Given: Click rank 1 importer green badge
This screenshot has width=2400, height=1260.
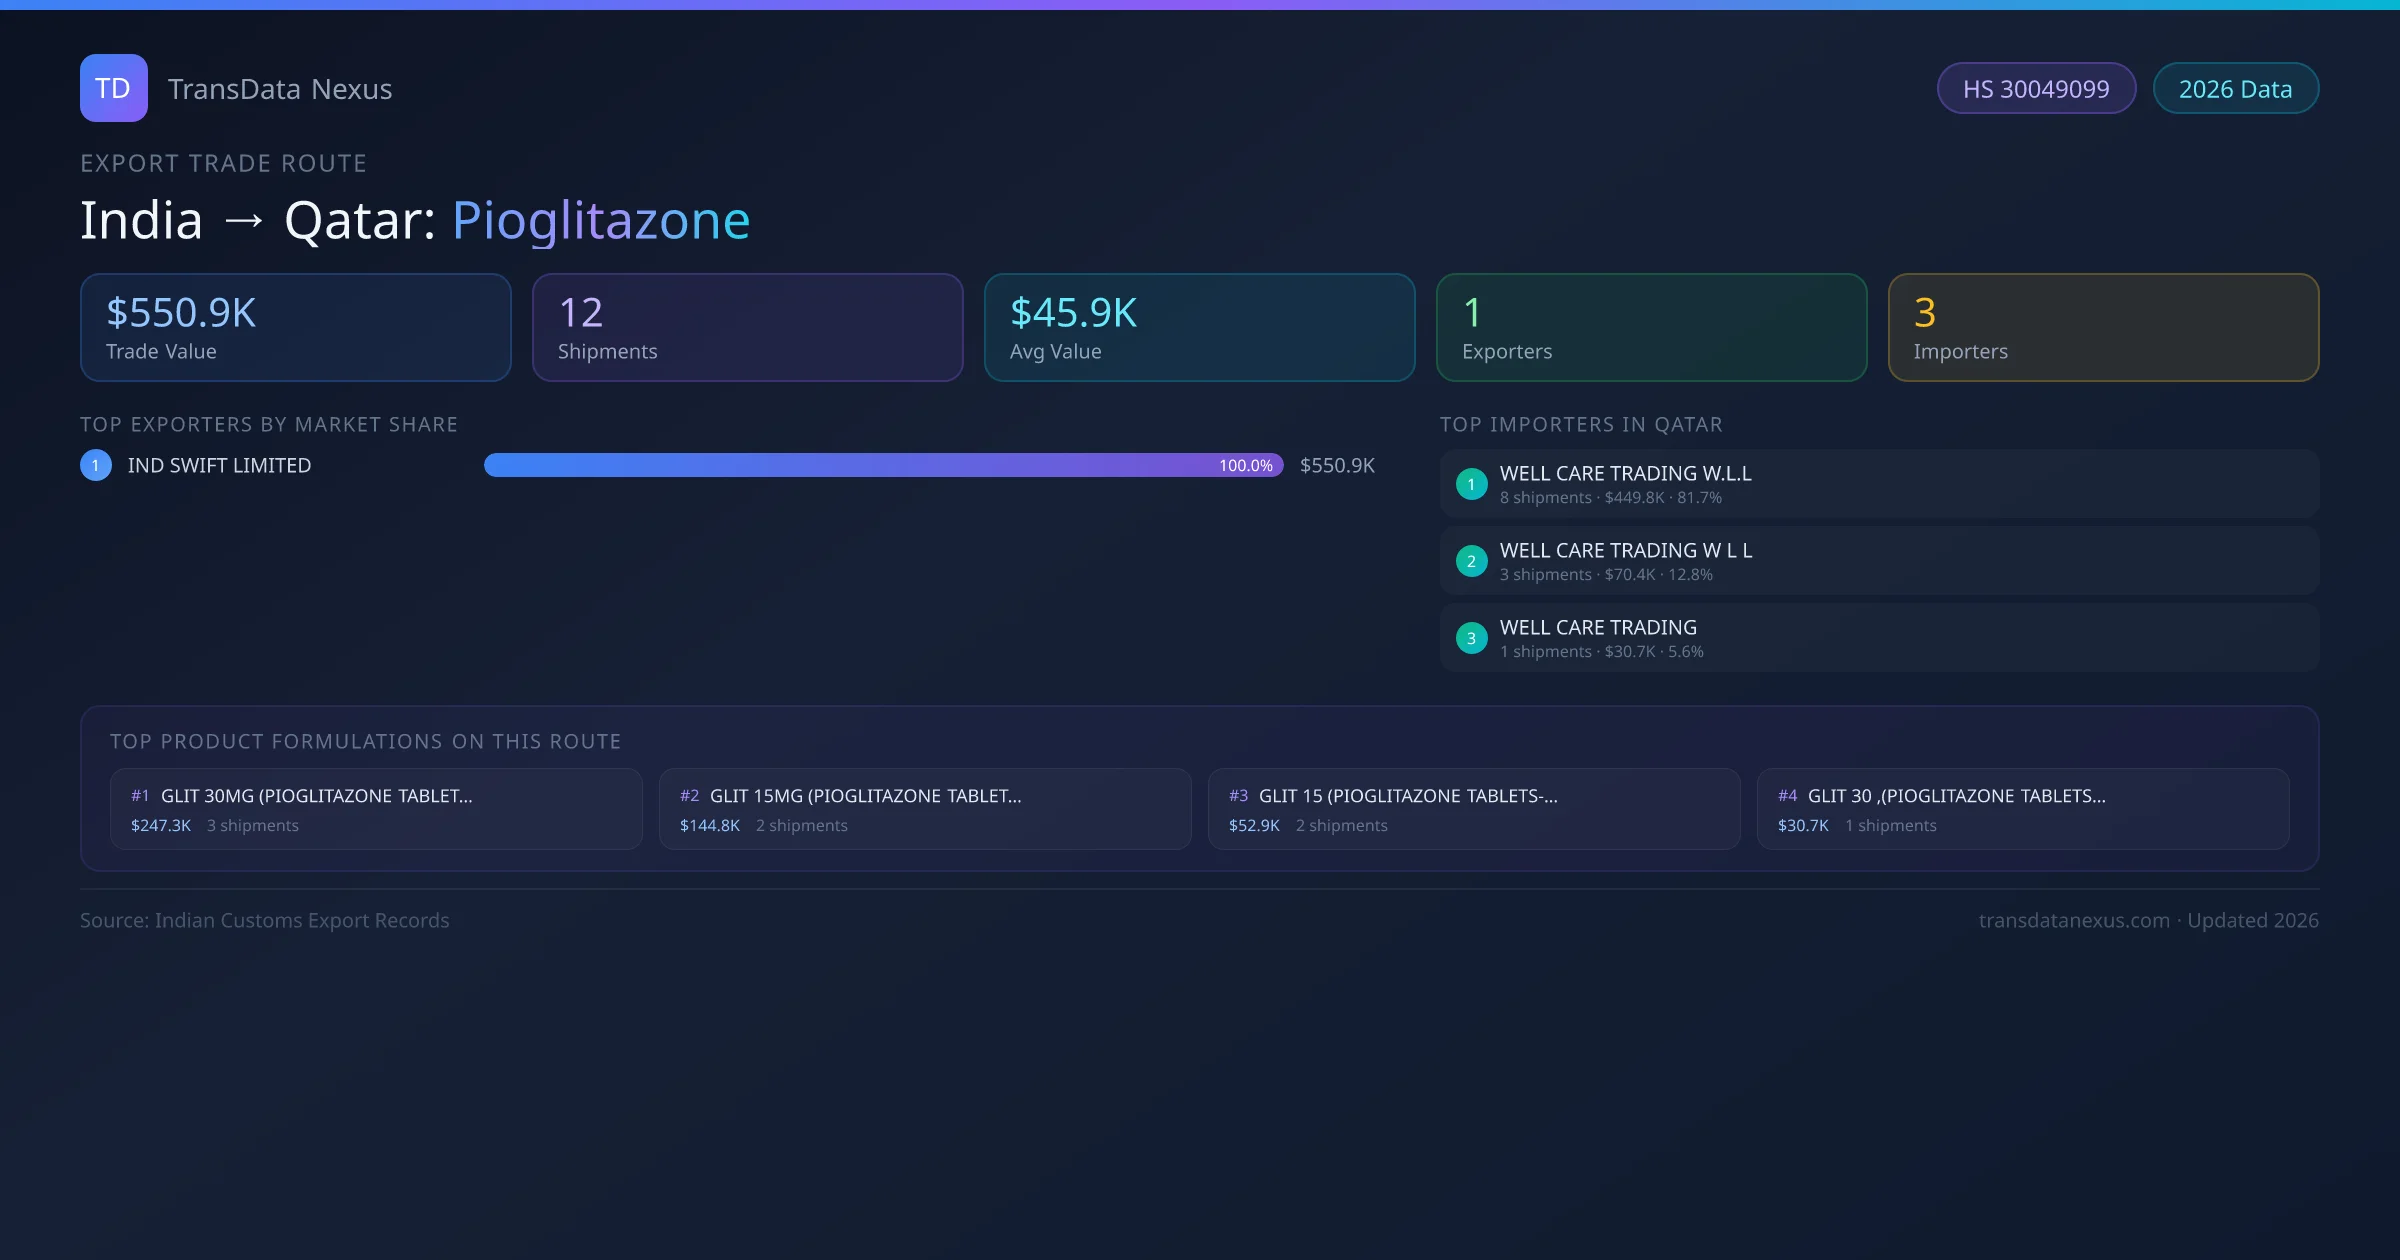Looking at the screenshot, I should (x=1471, y=484).
